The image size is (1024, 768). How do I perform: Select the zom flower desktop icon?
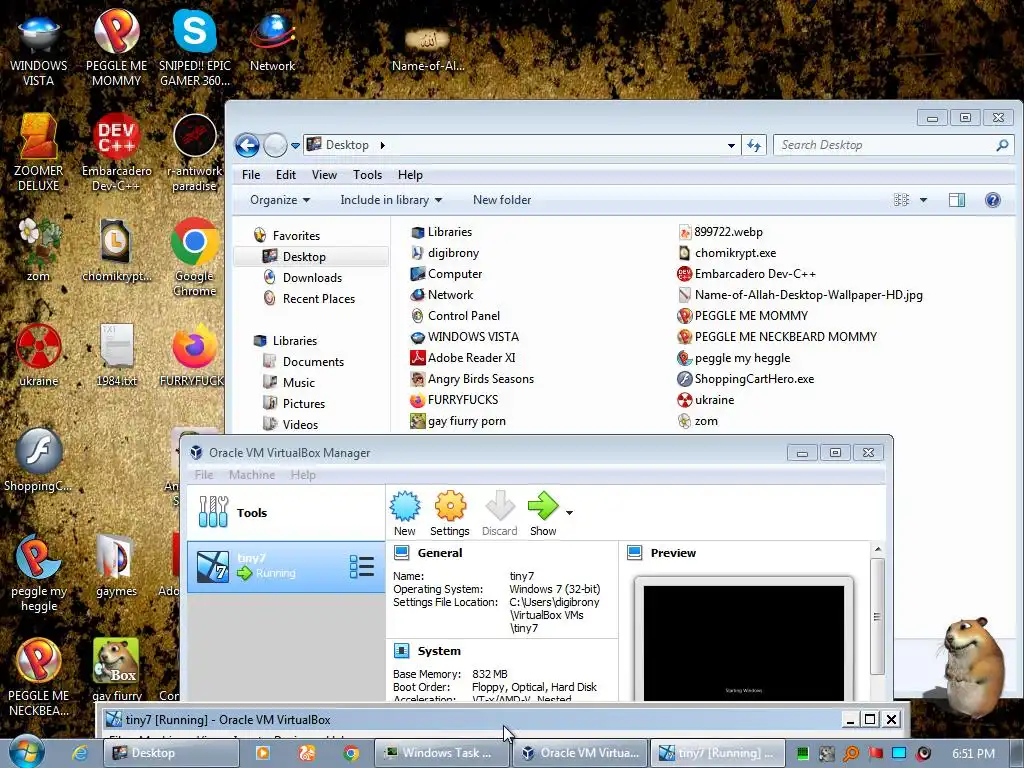click(x=39, y=250)
